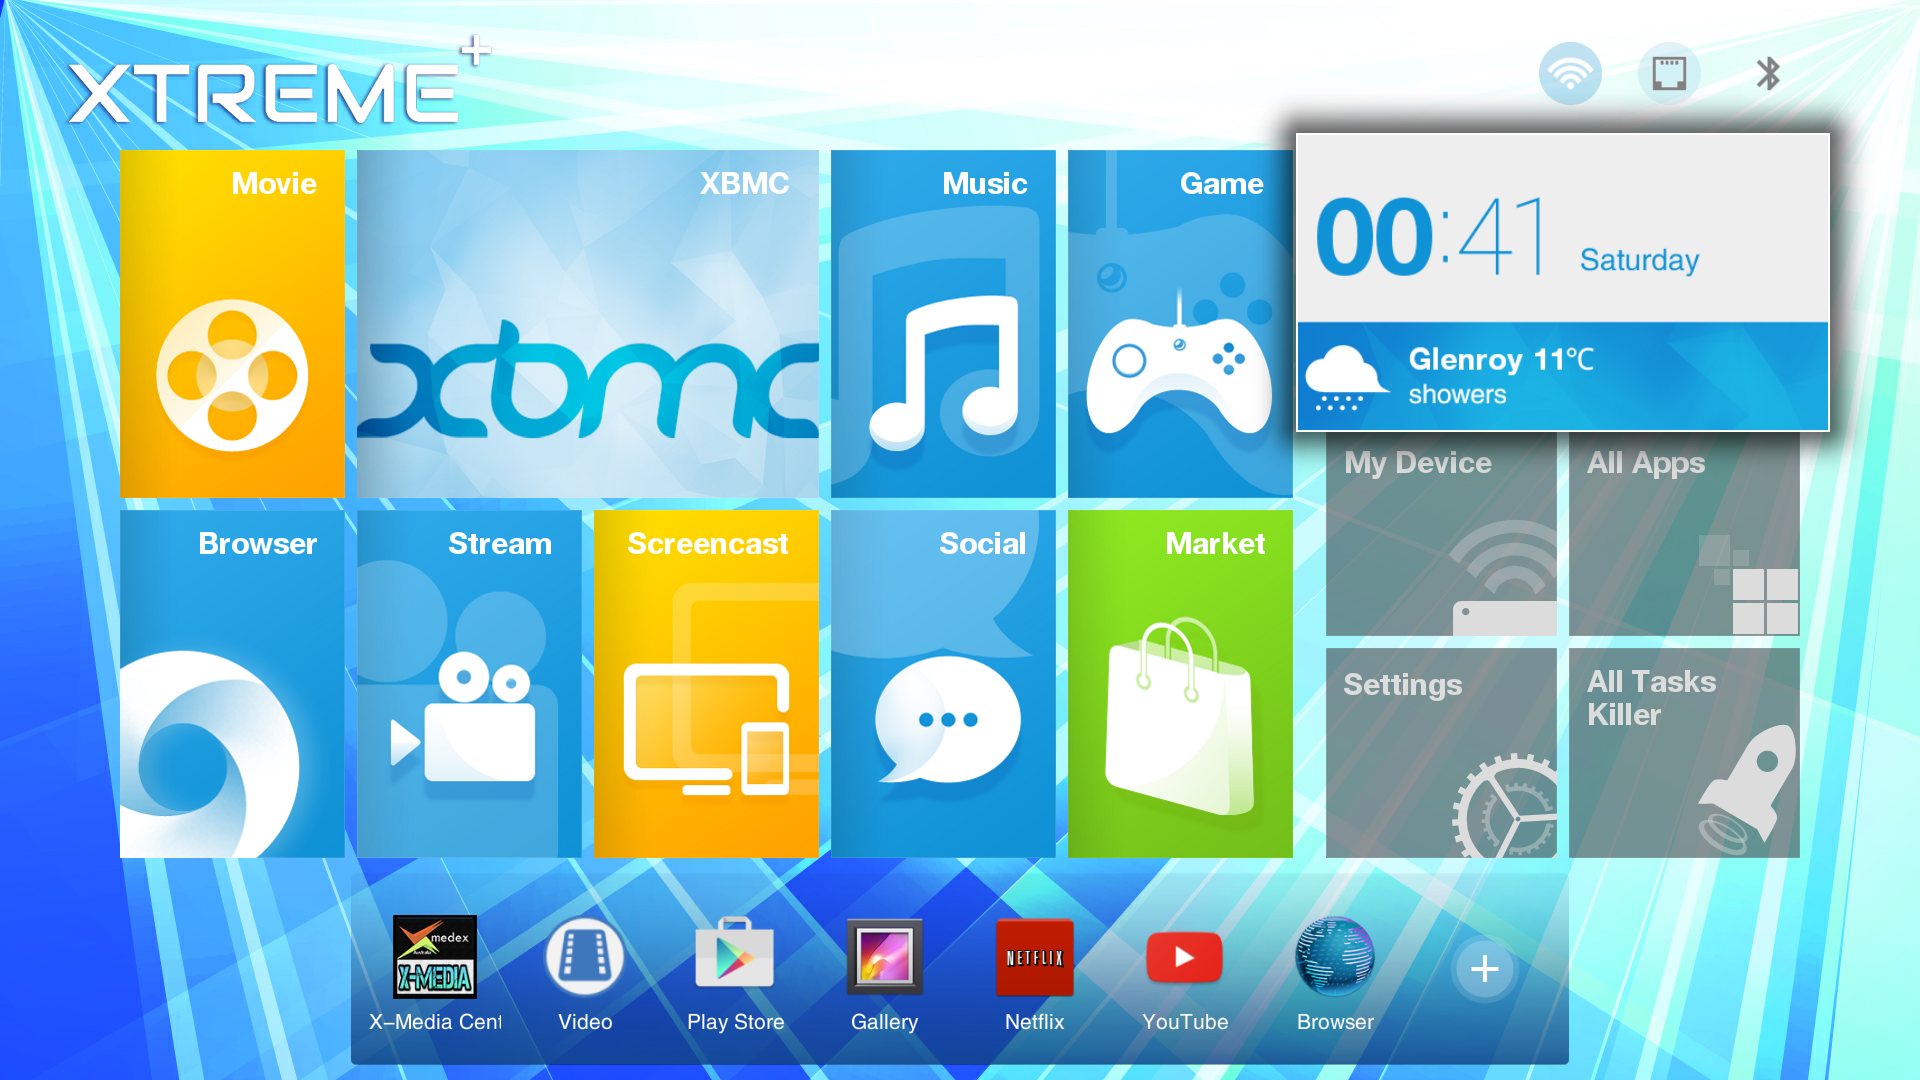The image size is (1920, 1080).
Task: Click the Wi-Fi status icon
Action: (1570, 73)
